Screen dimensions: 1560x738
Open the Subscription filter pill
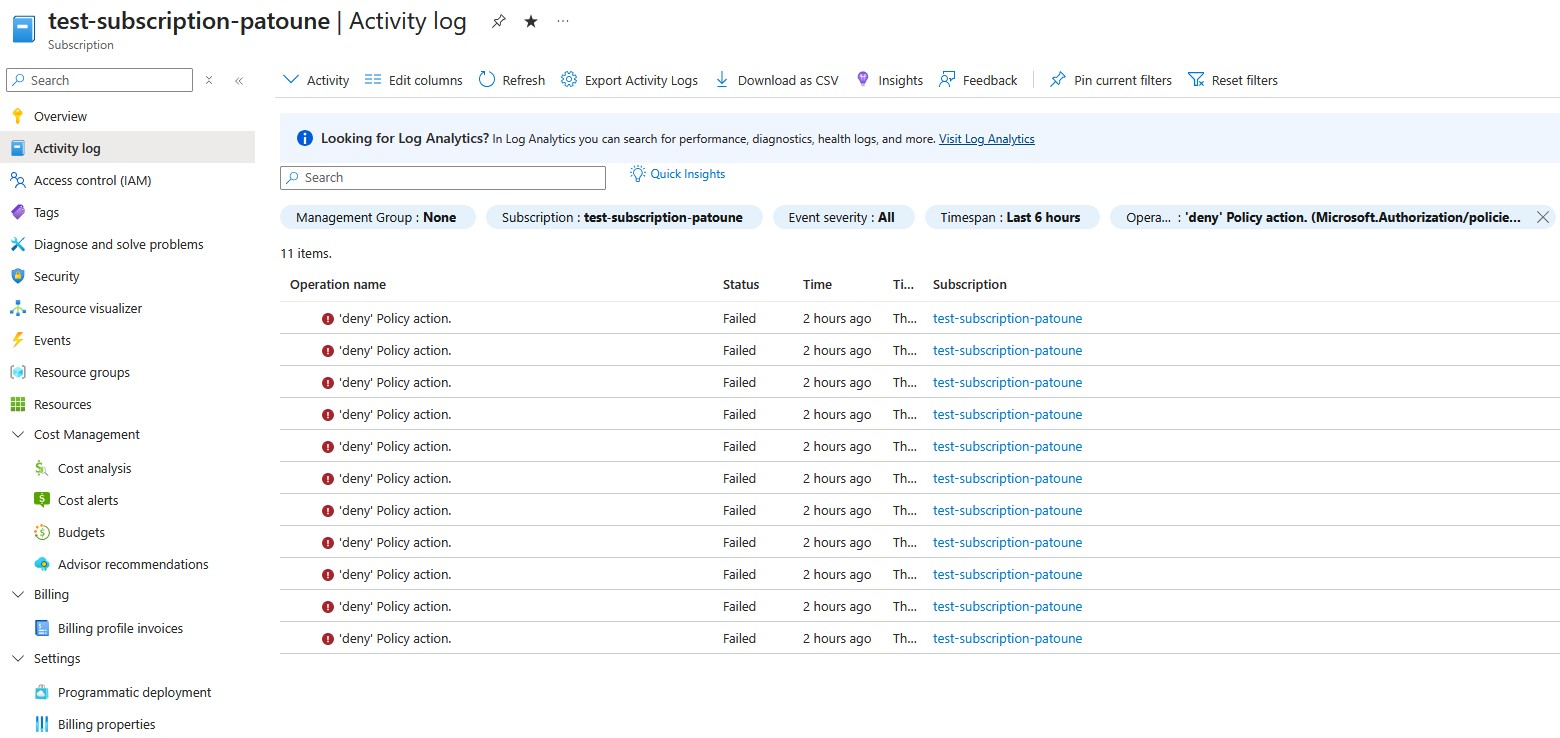(x=623, y=217)
